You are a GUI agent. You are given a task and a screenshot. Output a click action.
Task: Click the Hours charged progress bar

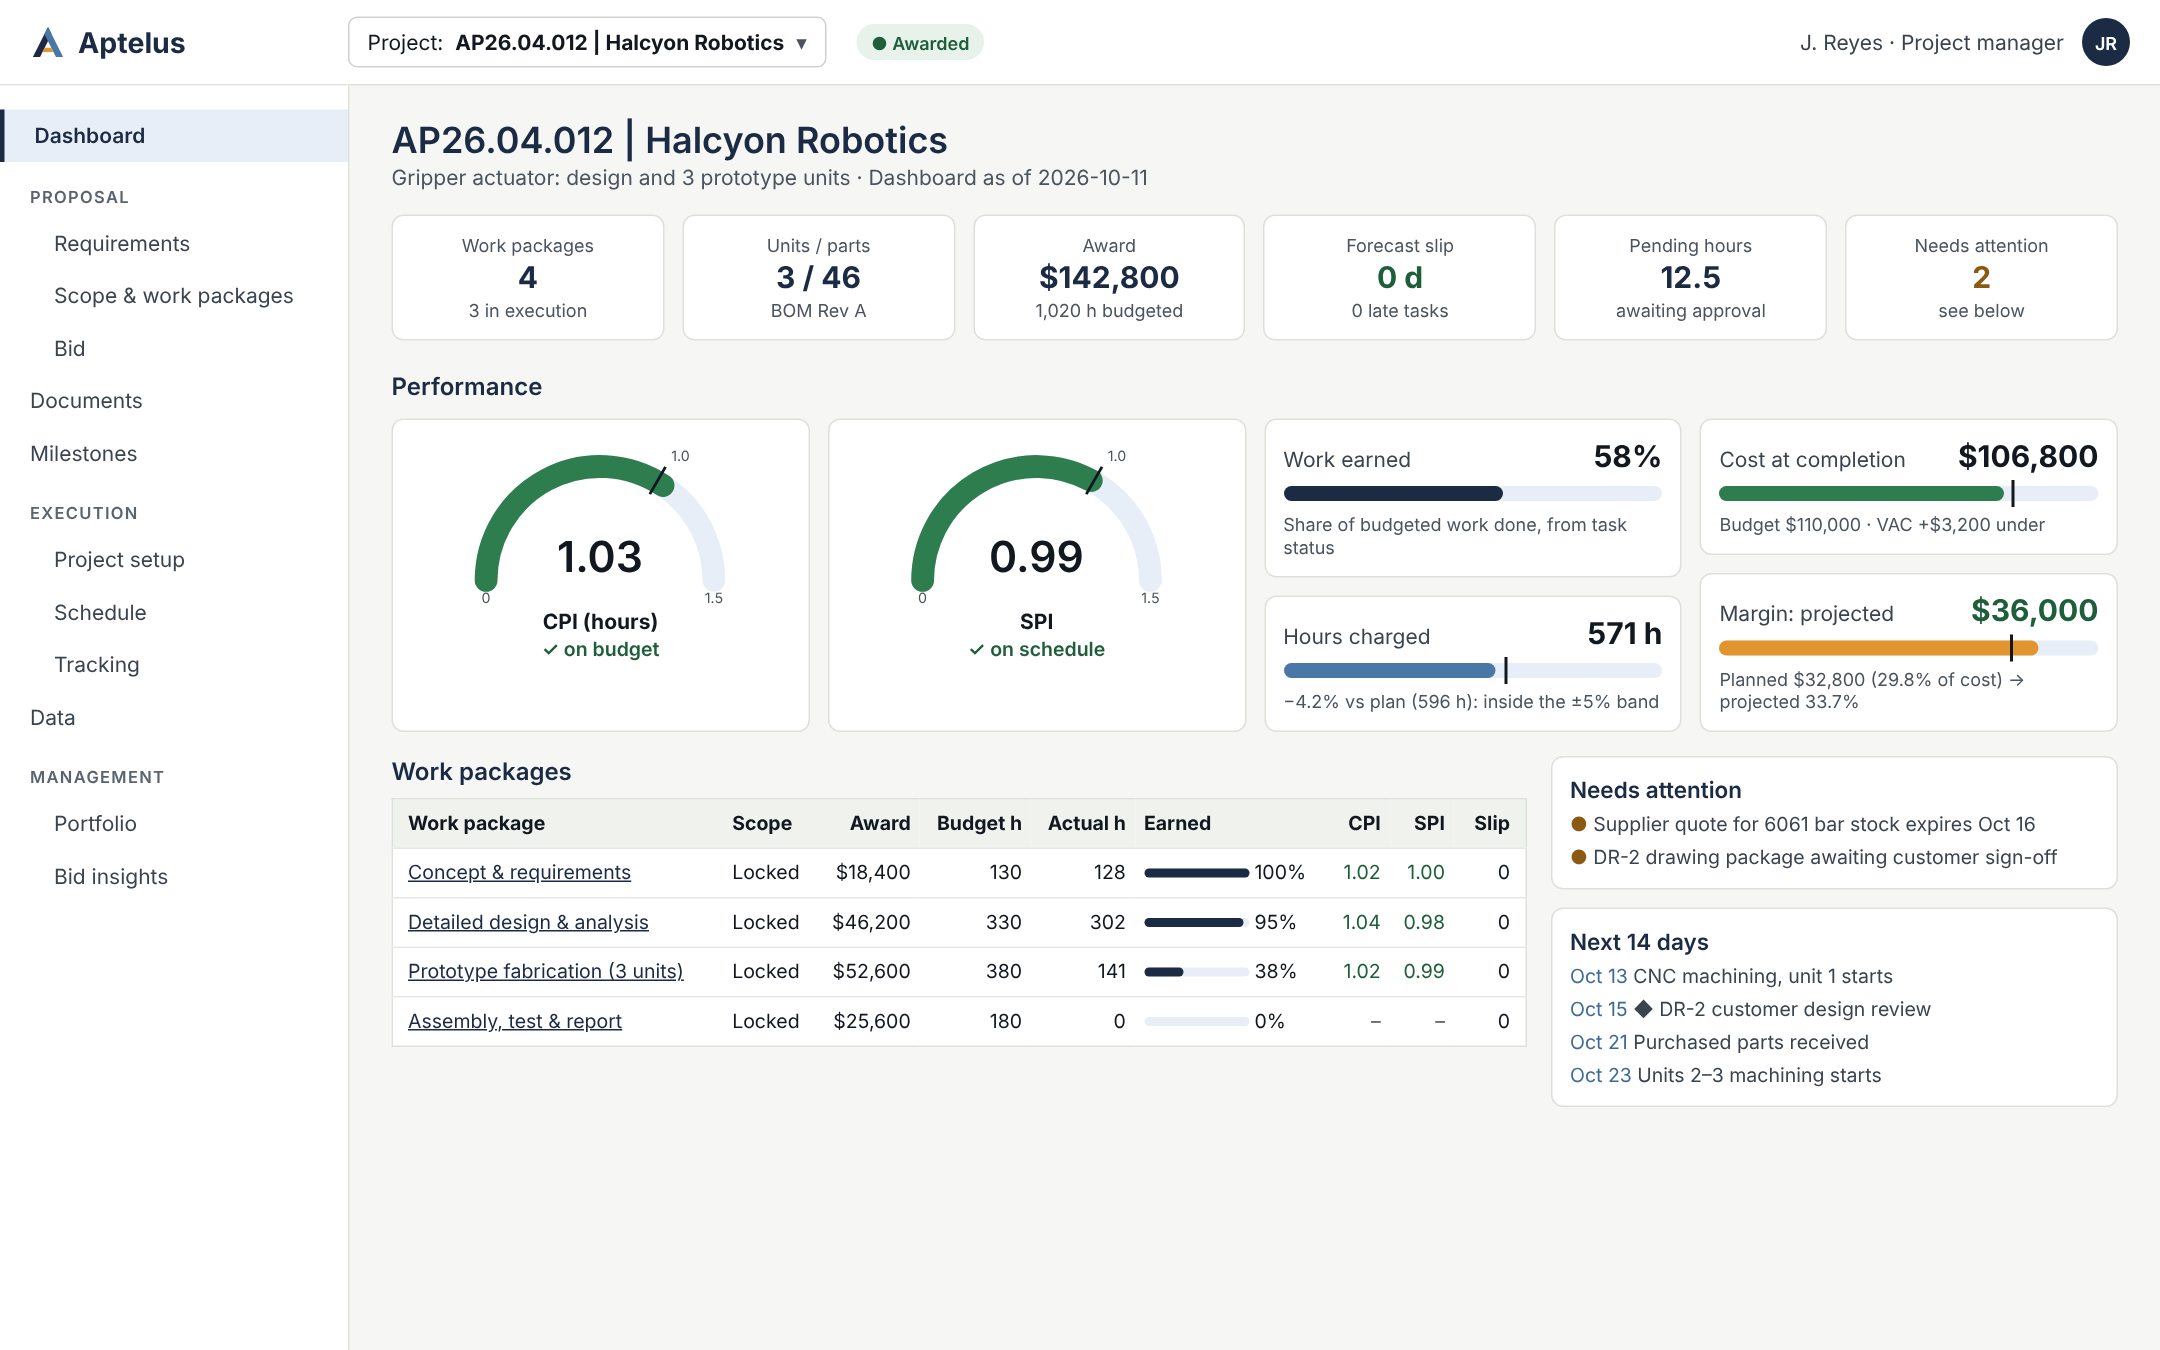(x=1472, y=670)
